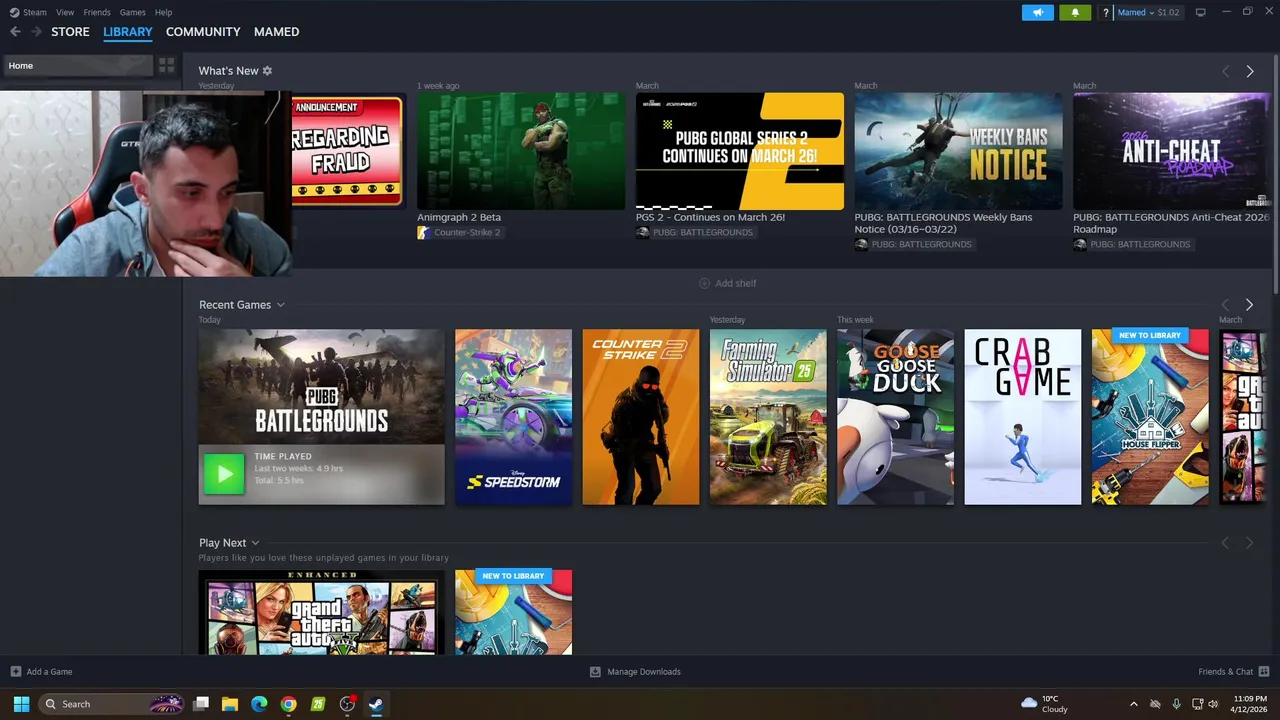The height and width of the screenshot is (720, 1280).
Task: Click the microphone tray icon
Action: pyautogui.click(x=1176, y=704)
